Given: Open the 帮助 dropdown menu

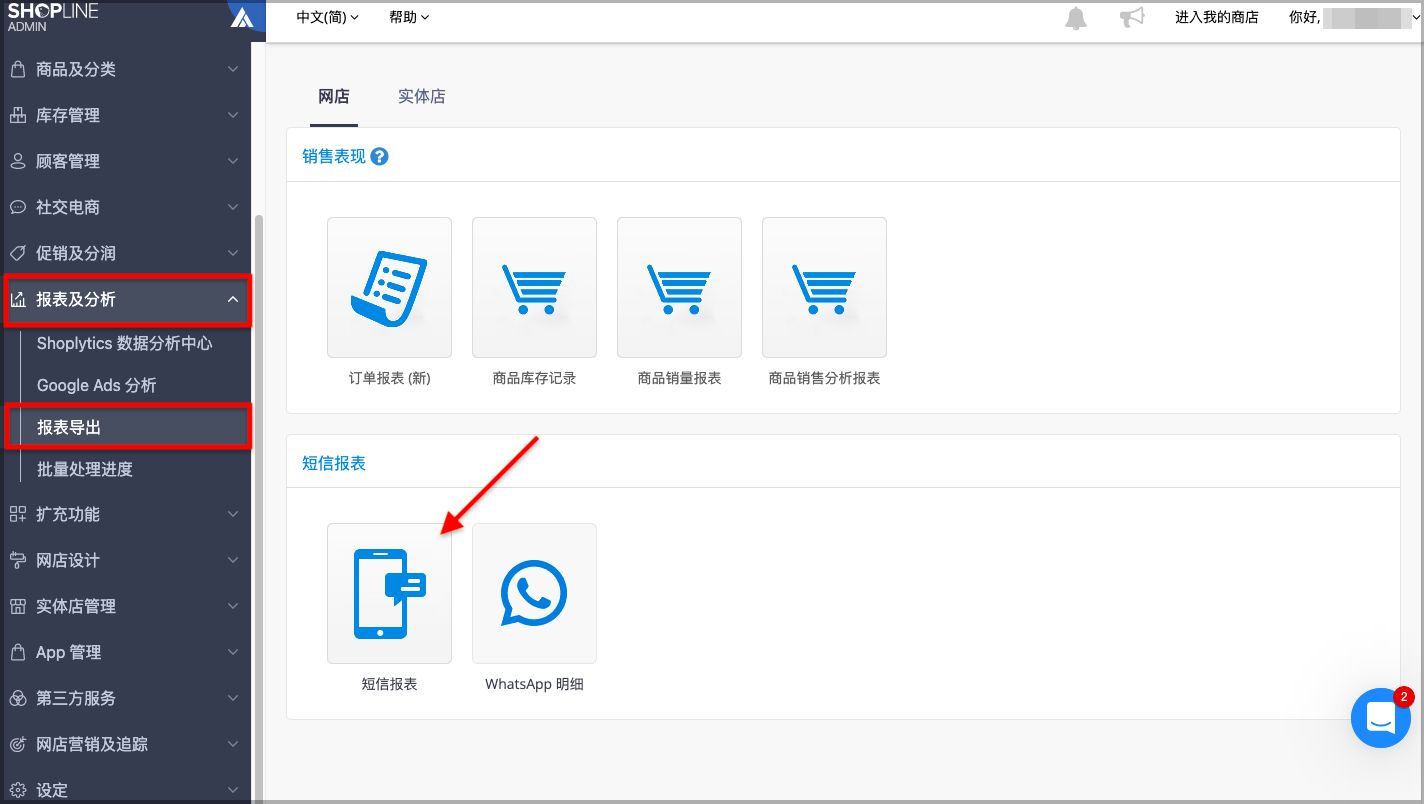Looking at the screenshot, I should pyautogui.click(x=409, y=17).
